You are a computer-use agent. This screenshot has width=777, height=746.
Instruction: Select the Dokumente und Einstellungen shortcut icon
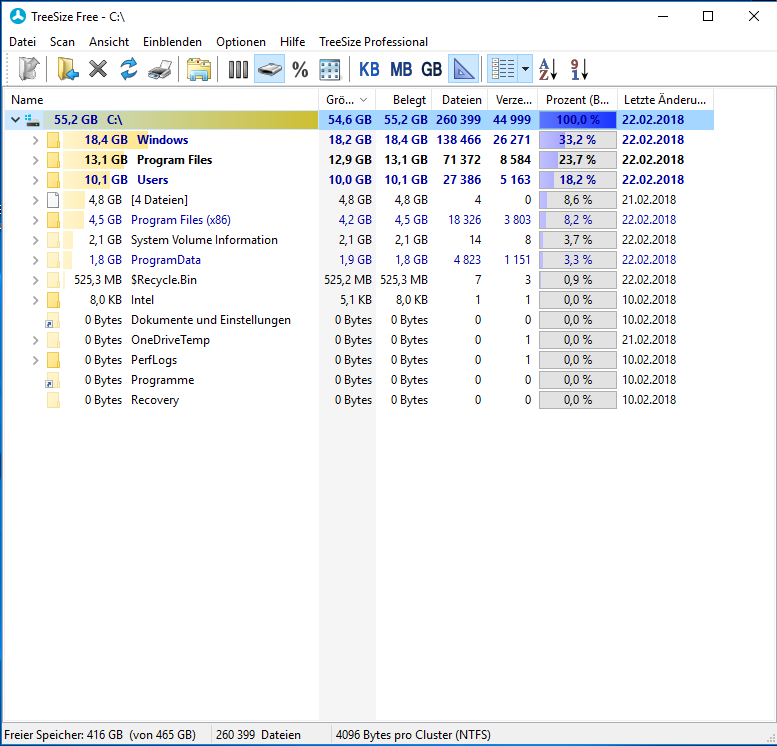click(53, 320)
